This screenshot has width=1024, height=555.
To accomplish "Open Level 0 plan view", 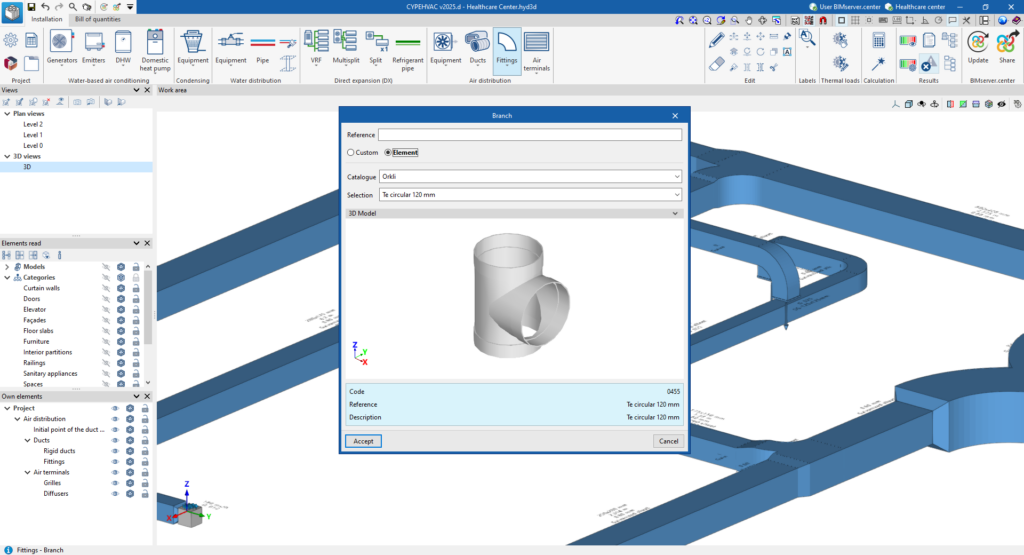I will (33, 146).
